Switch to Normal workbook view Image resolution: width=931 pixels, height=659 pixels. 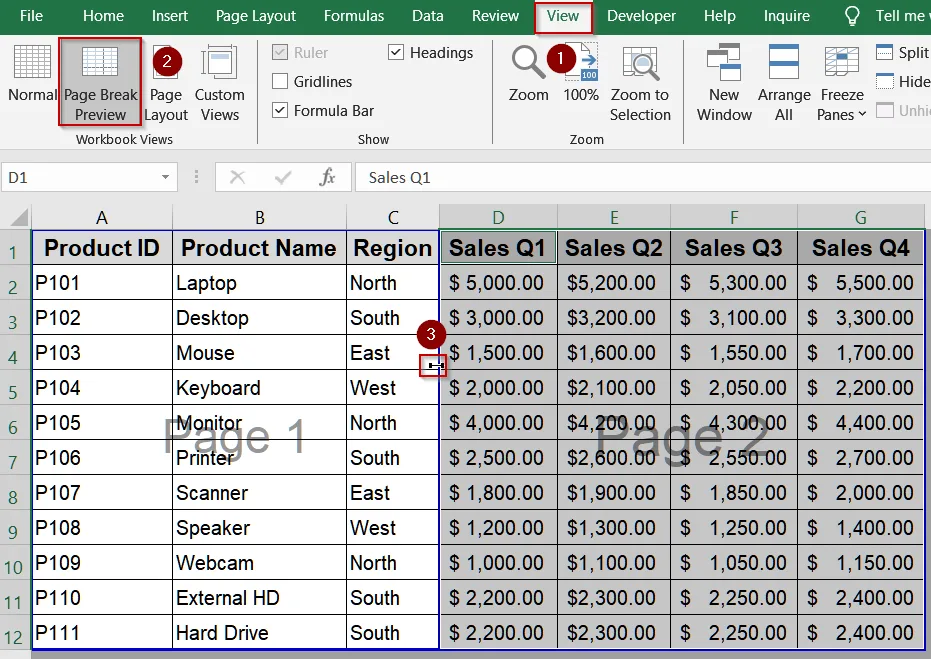click(32, 74)
